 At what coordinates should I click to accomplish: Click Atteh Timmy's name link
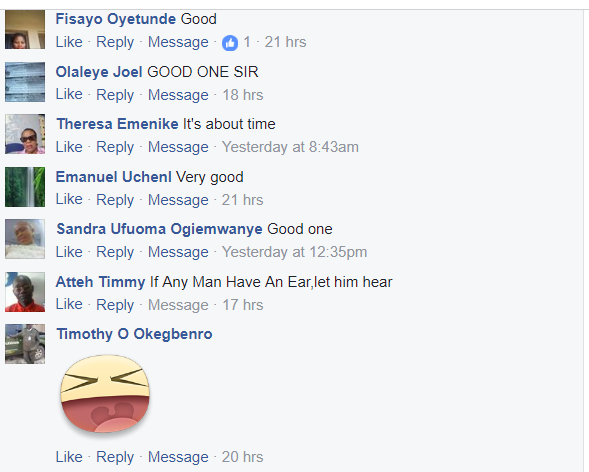coord(100,282)
